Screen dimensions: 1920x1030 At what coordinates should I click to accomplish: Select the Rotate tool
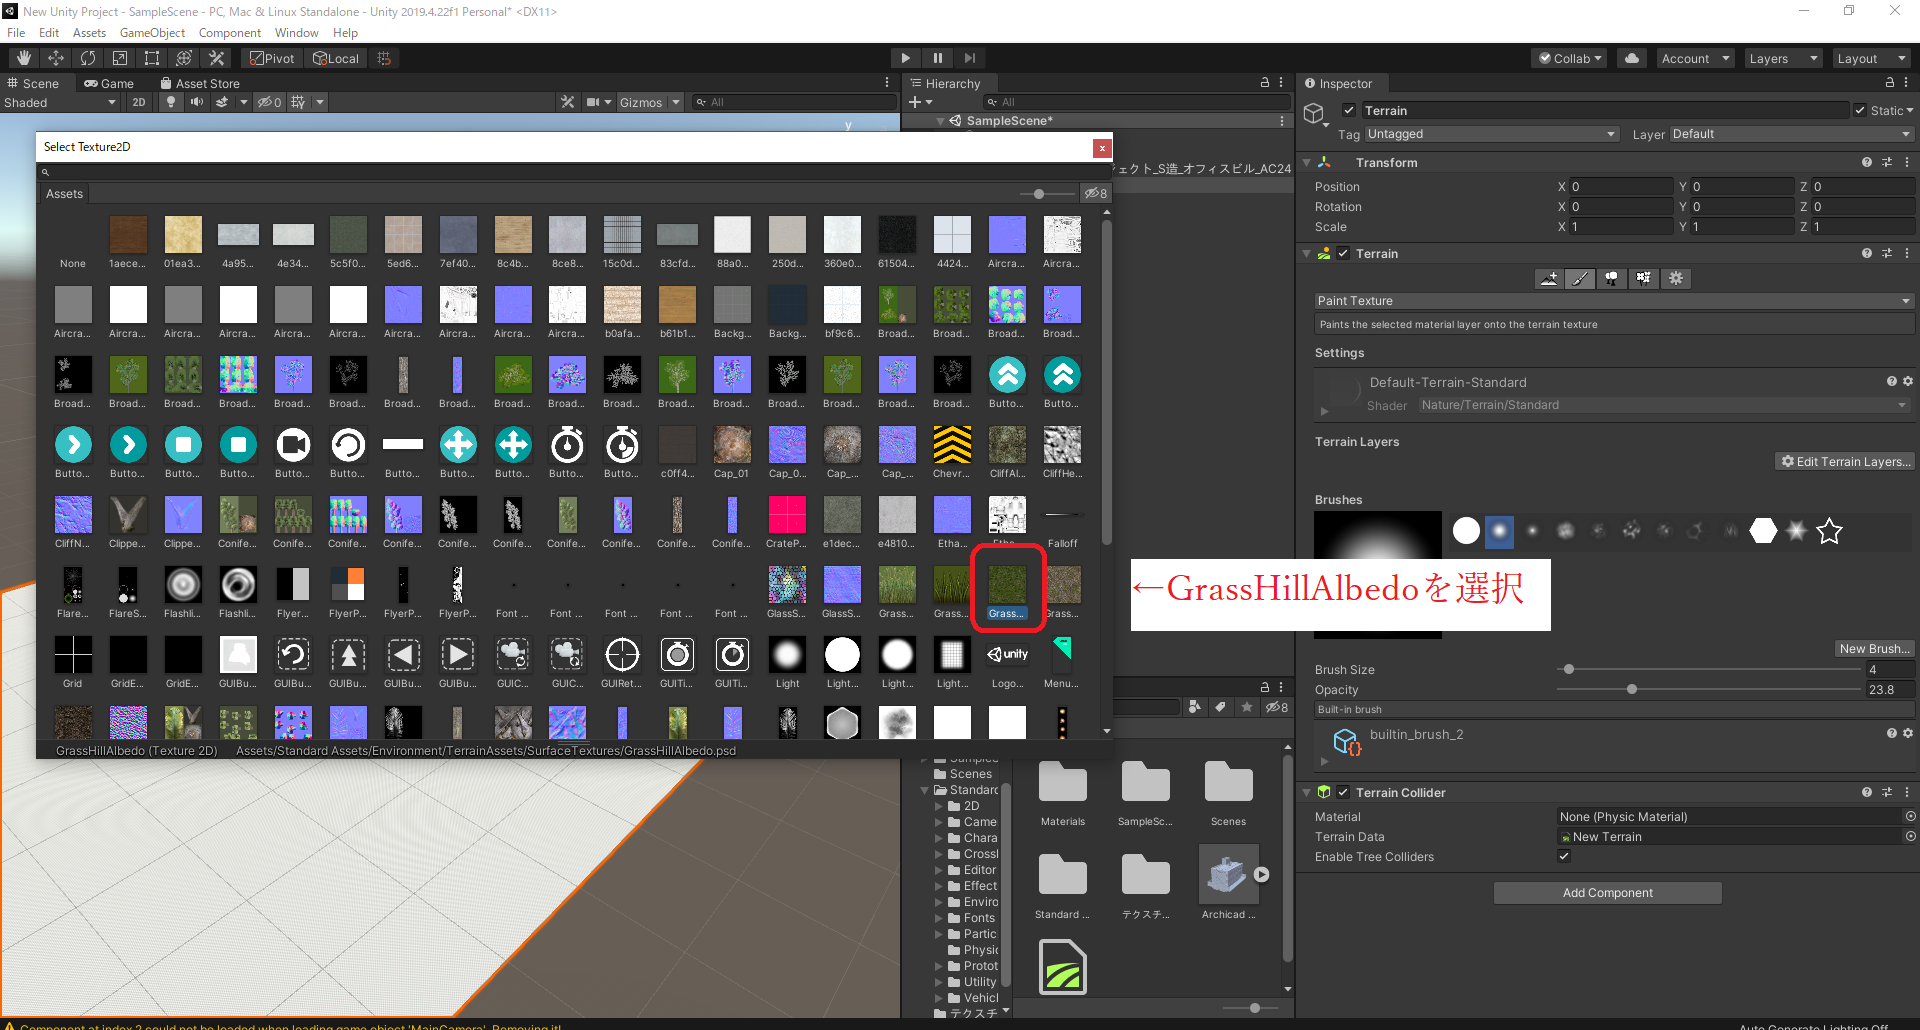point(88,58)
